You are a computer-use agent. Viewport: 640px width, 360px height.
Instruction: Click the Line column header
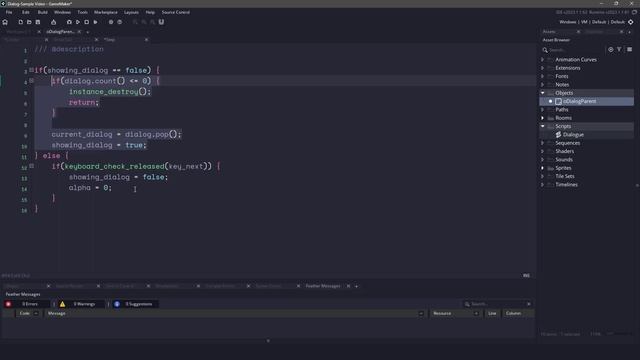point(492,313)
